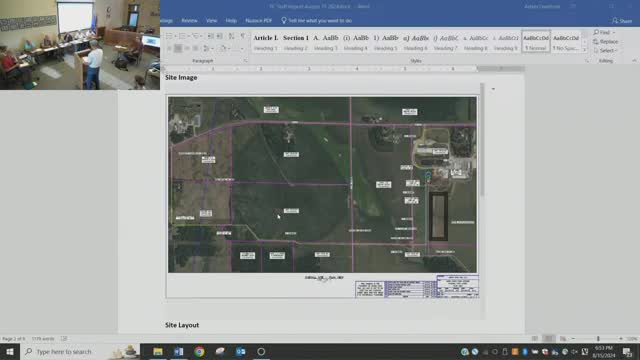Open Google Chrome from taskbar
Image resolution: width=640 pixels, height=360 pixels.
click(199, 351)
